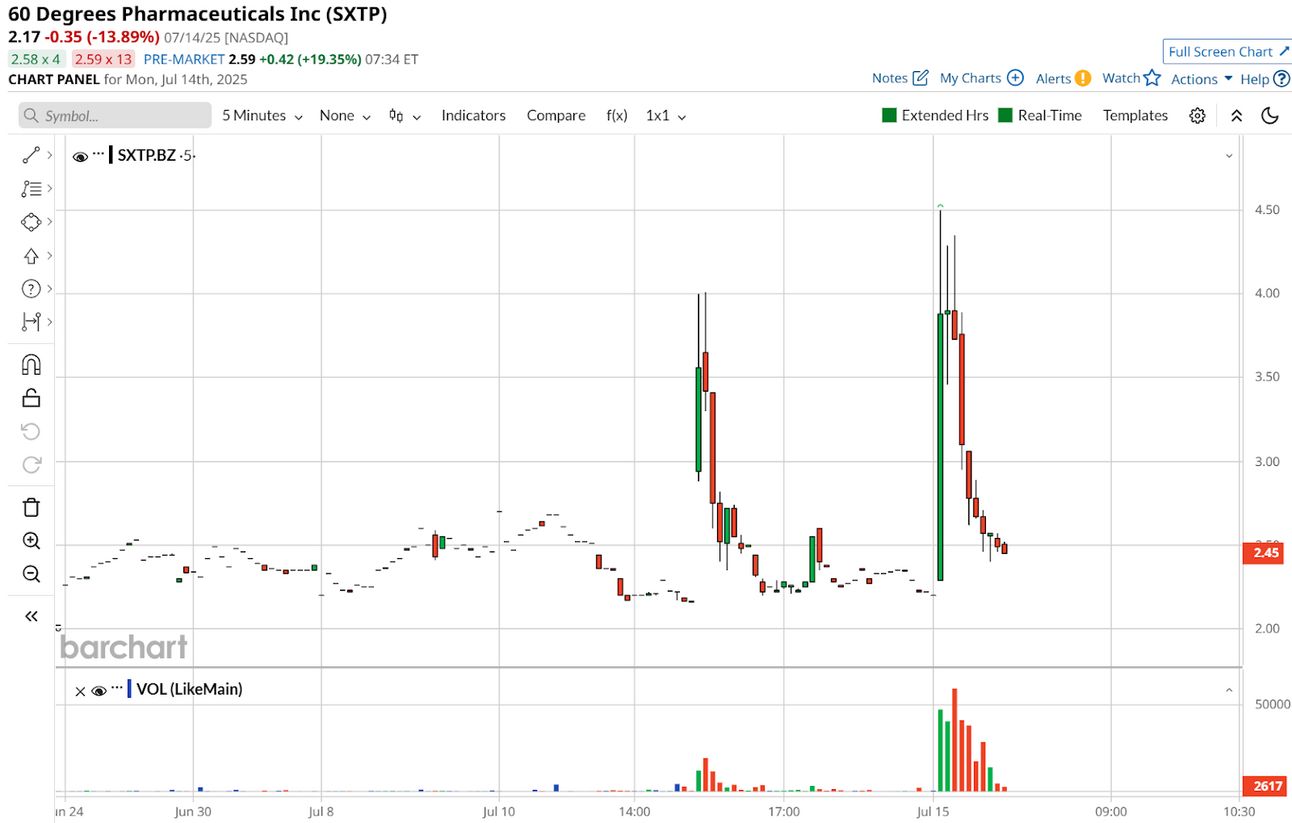
Task: Open Full Screen Chart
Action: coord(1226,51)
